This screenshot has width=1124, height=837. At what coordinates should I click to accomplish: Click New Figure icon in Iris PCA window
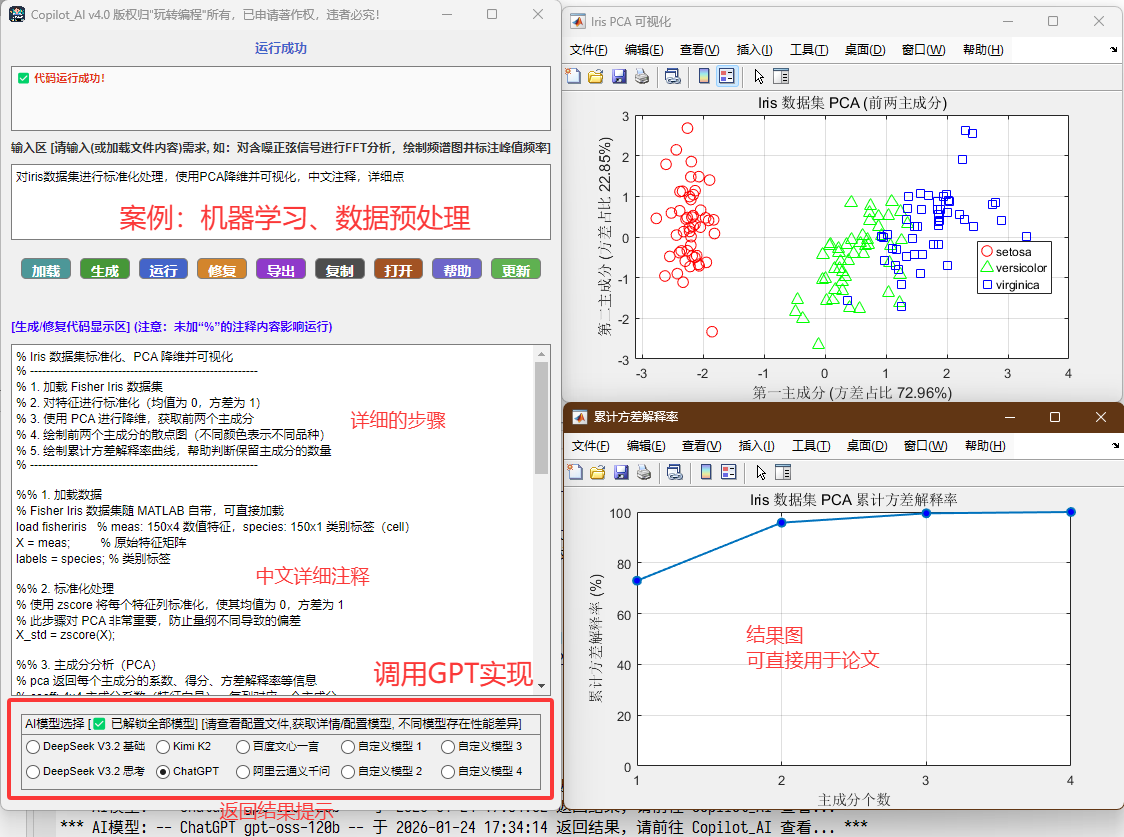573,76
